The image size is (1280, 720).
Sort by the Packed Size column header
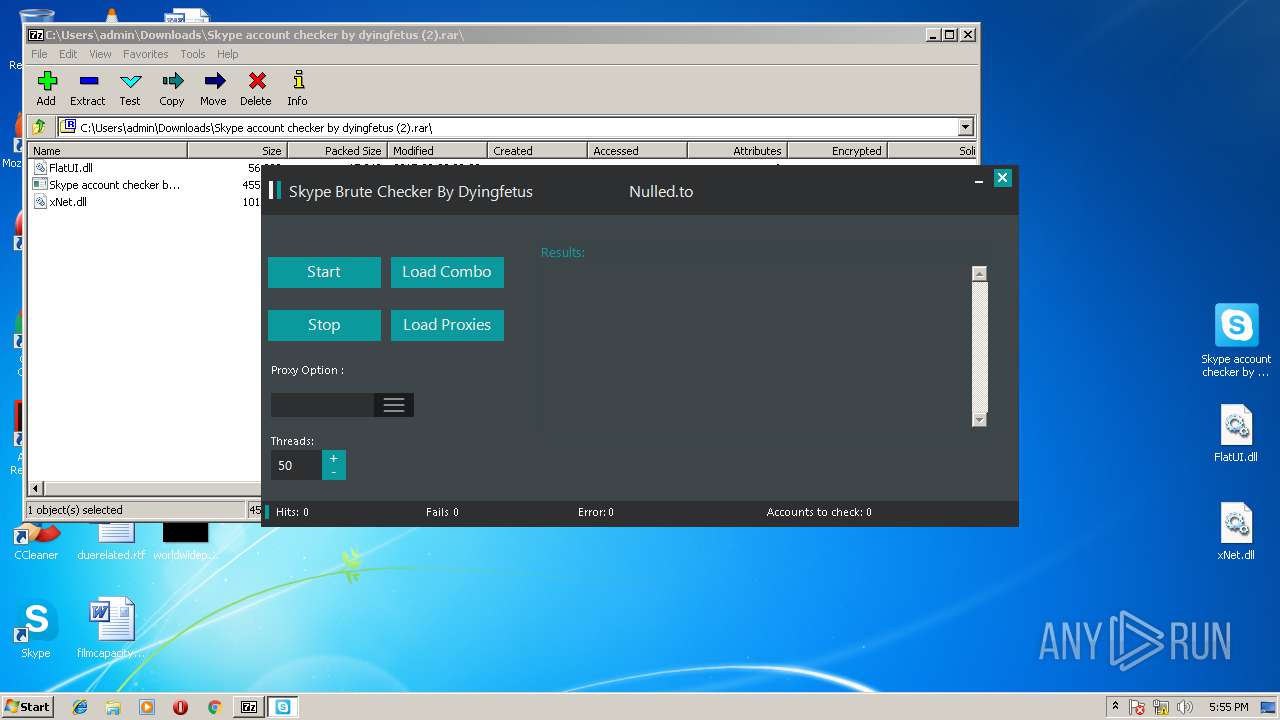click(338, 151)
